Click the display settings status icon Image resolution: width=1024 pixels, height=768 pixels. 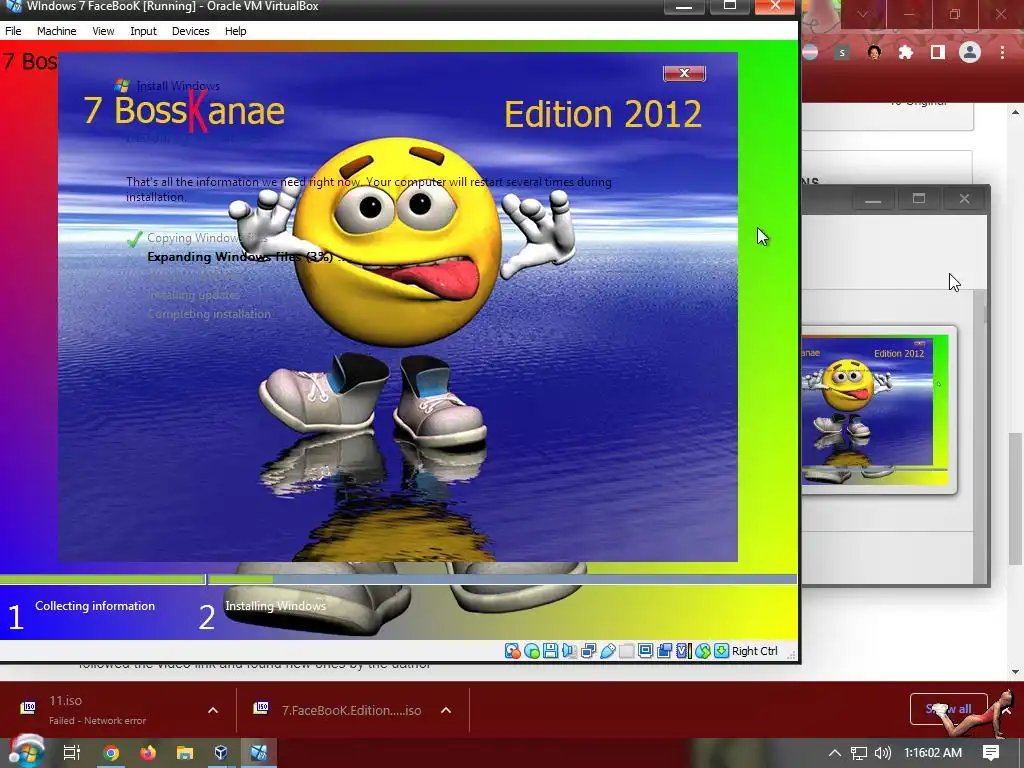click(645, 651)
